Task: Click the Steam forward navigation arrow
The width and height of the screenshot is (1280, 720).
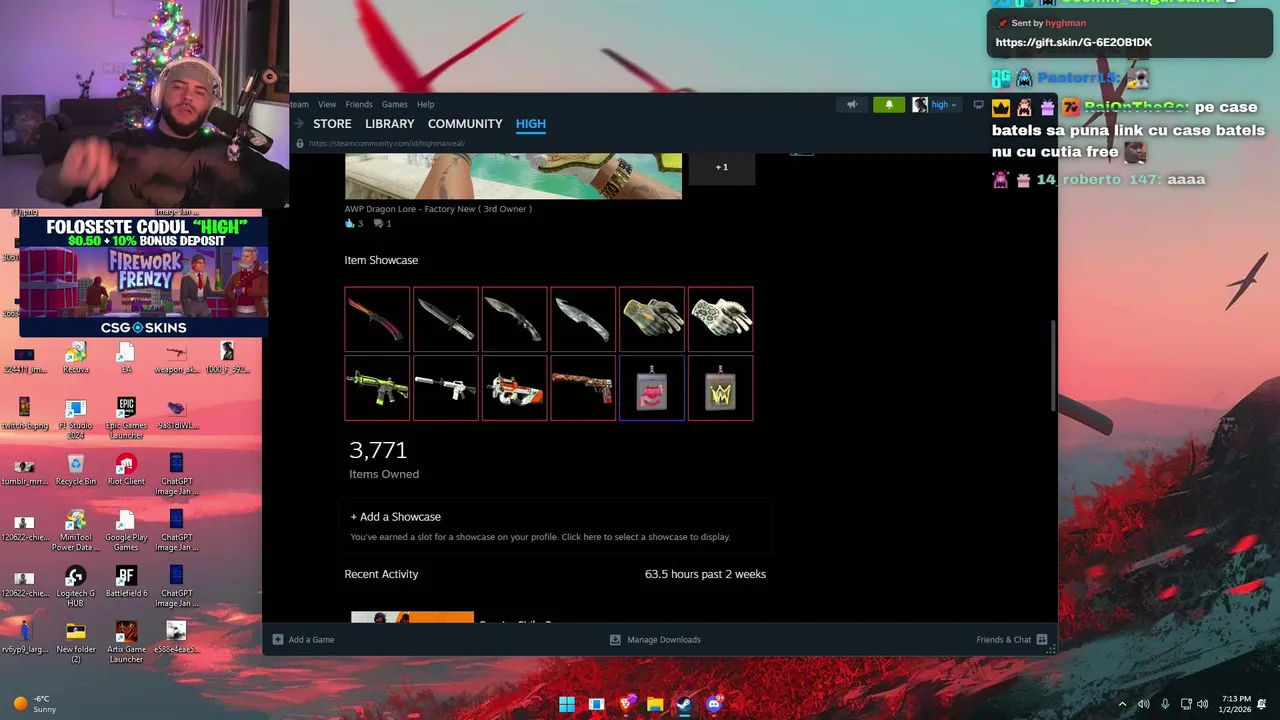Action: tap(298, 124)
